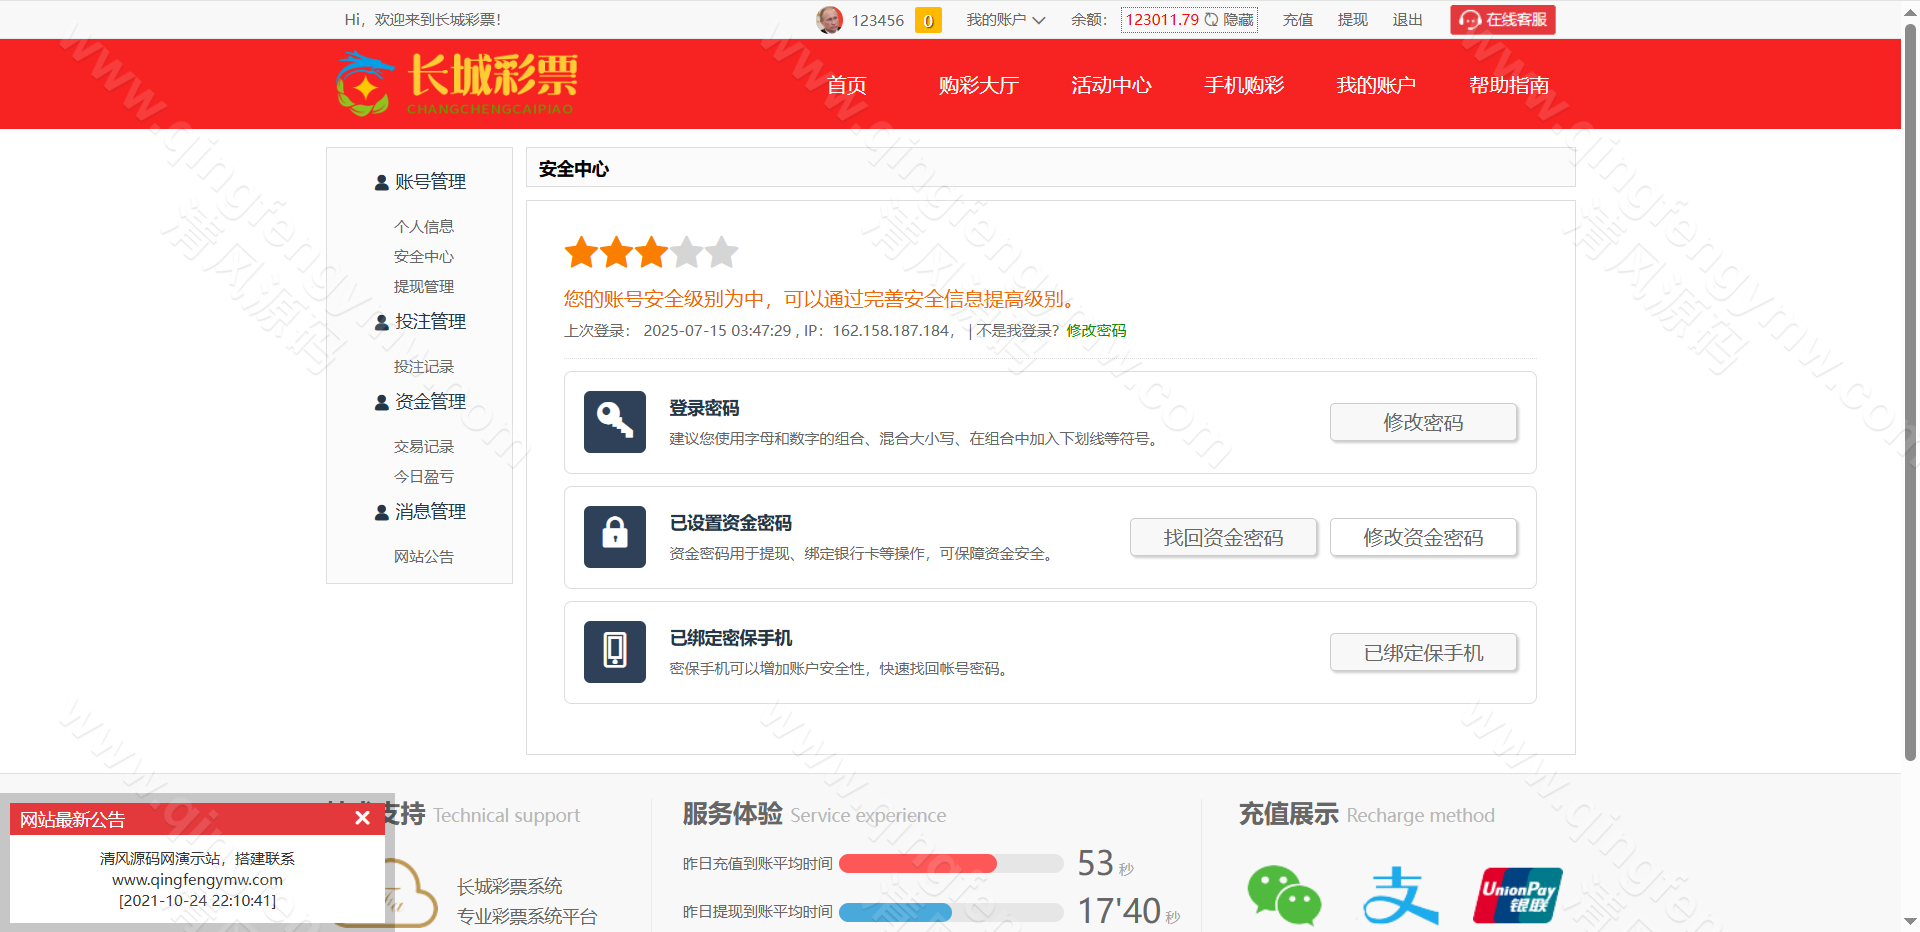Image resolution: width=1920 pixels, height=932 pixels.
Task: Expand the 我的账户 dropdown in top bar
Action: (1005, 20)
